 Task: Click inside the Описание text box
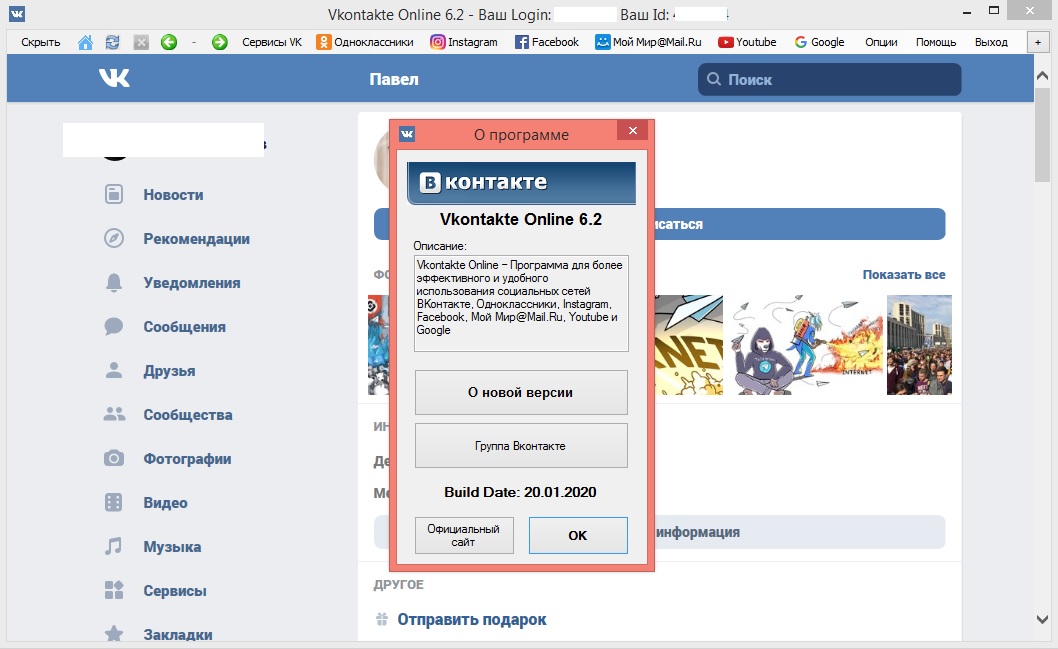(521, 304)
